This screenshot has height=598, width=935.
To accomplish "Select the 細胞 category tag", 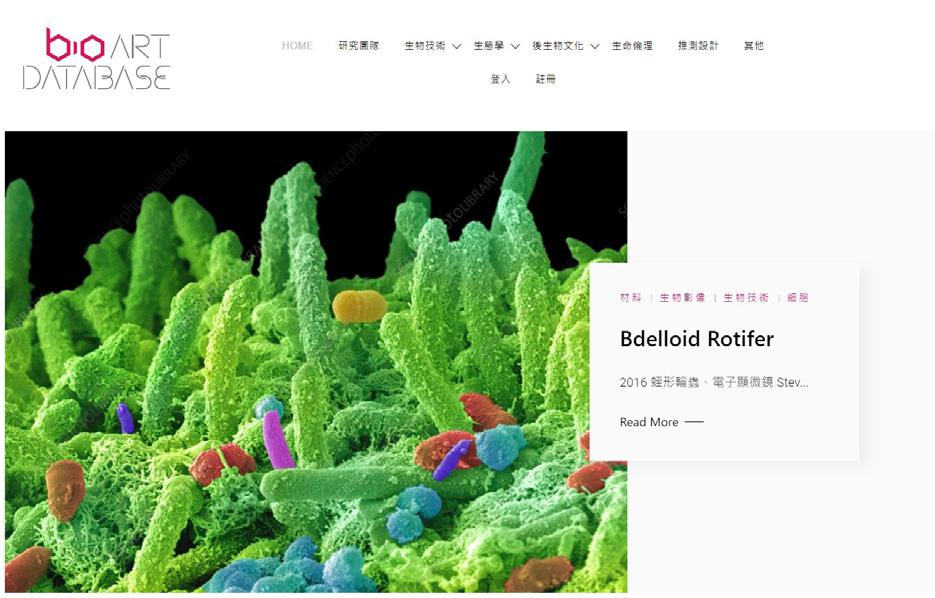I will point(798,298).
